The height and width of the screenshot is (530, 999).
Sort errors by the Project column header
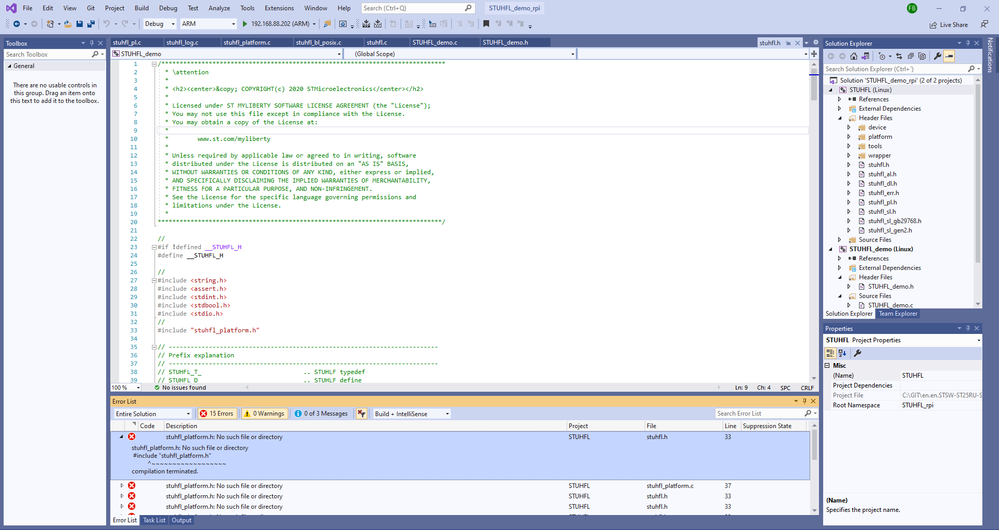click(605, 426)
